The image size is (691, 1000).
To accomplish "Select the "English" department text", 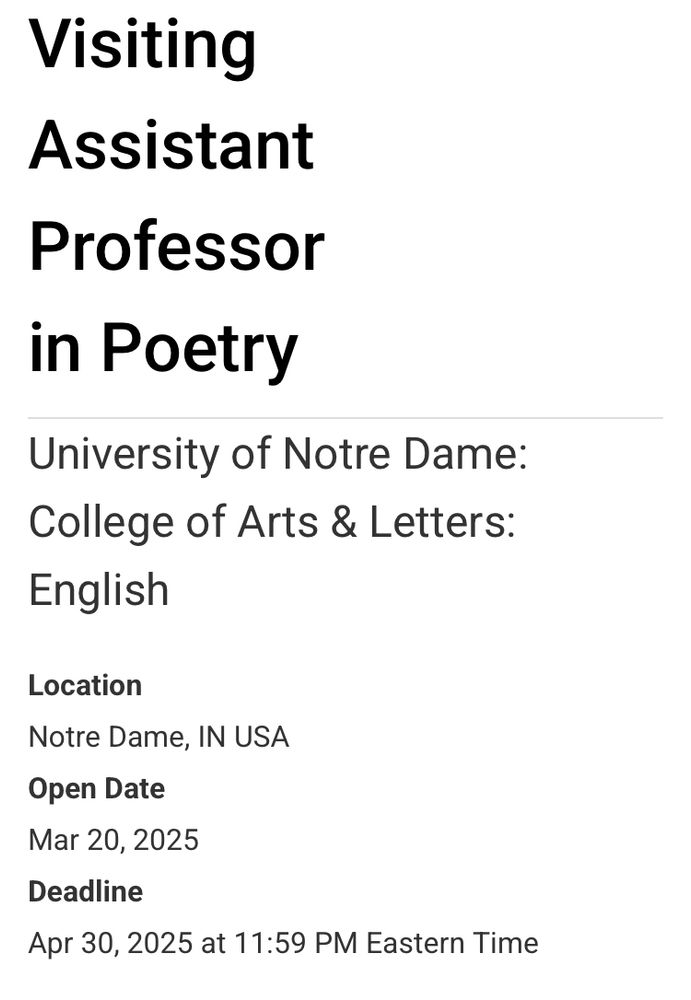I will 99,591.
